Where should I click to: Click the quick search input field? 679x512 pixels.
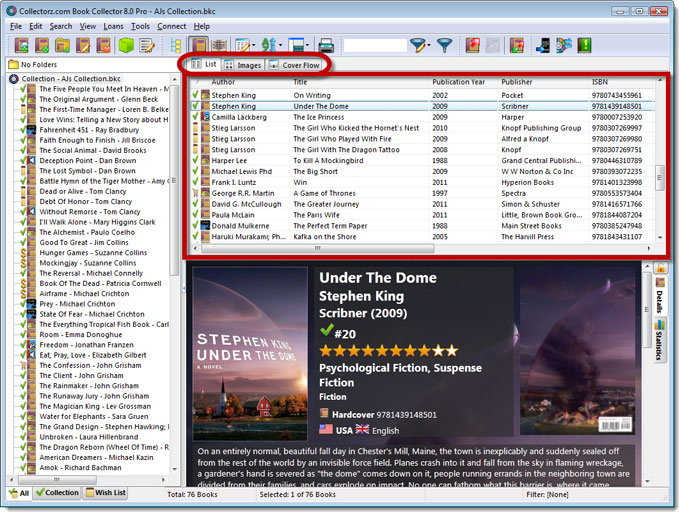click(x=374, y=45)
